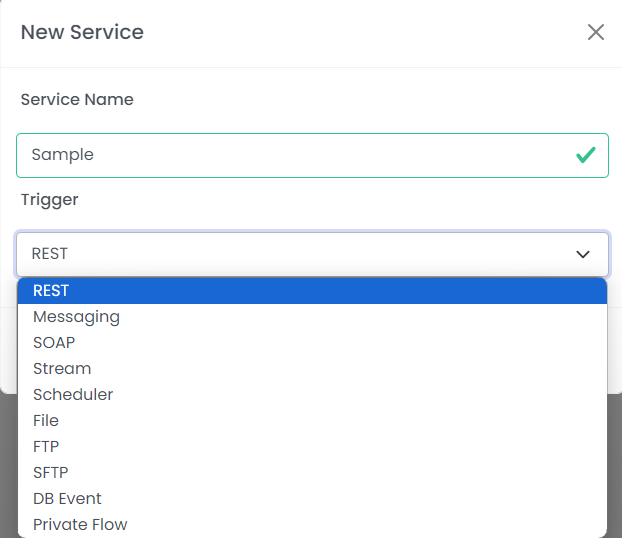Click the Trigger field label

pyautogui.click(x=50, y=200)
